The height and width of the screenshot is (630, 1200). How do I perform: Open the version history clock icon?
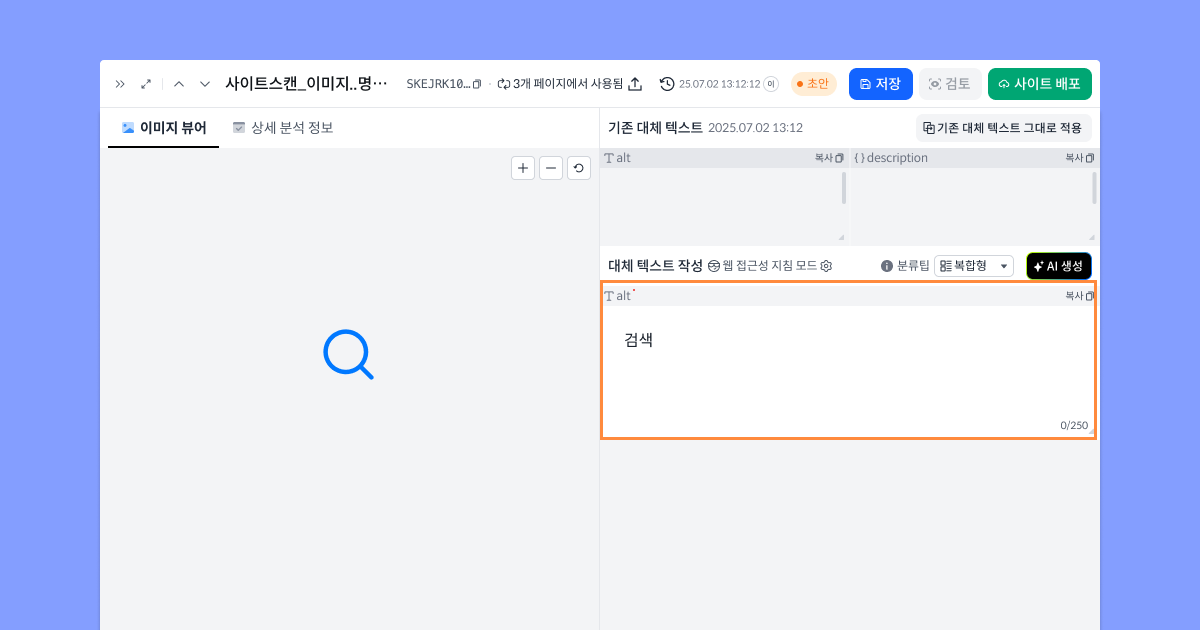point(667,84)
